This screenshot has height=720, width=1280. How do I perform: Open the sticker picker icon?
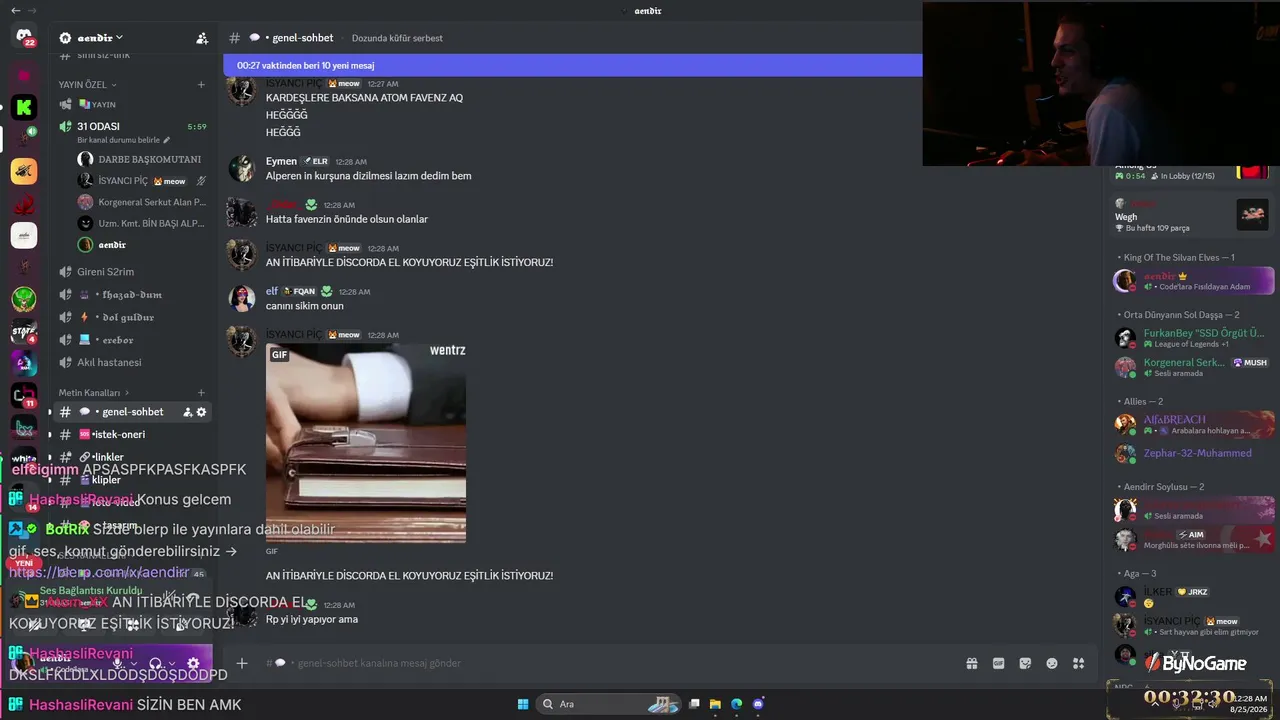1025,663
